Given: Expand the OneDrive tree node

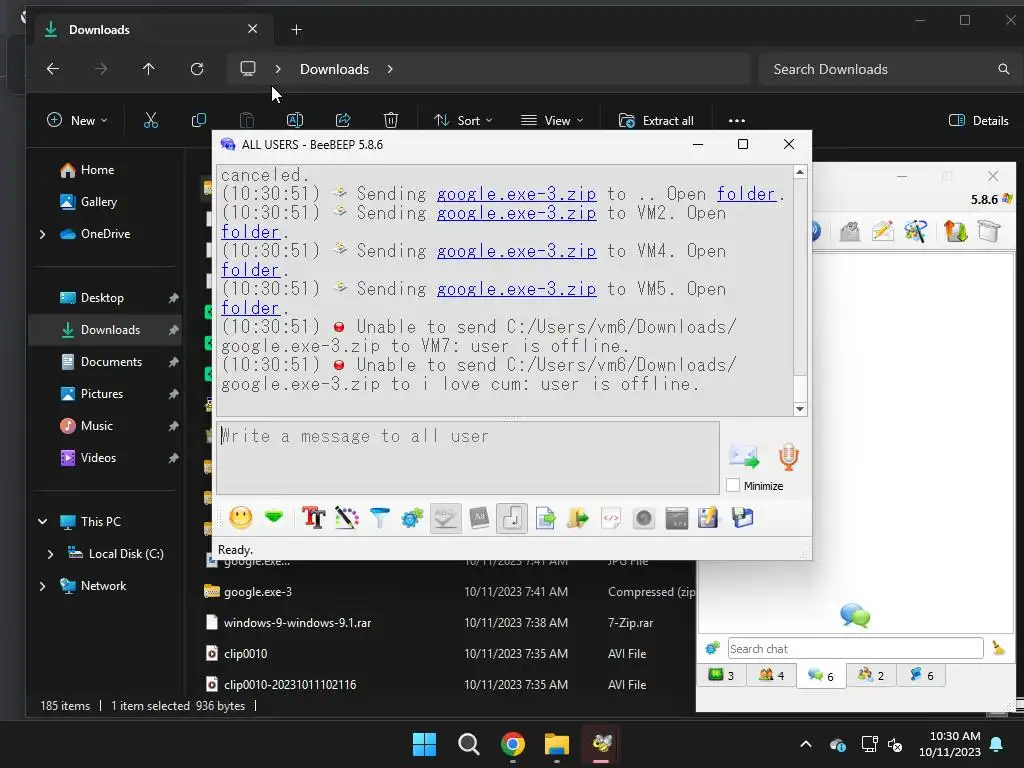Looking at the screenshot, I should coord(42,234).
